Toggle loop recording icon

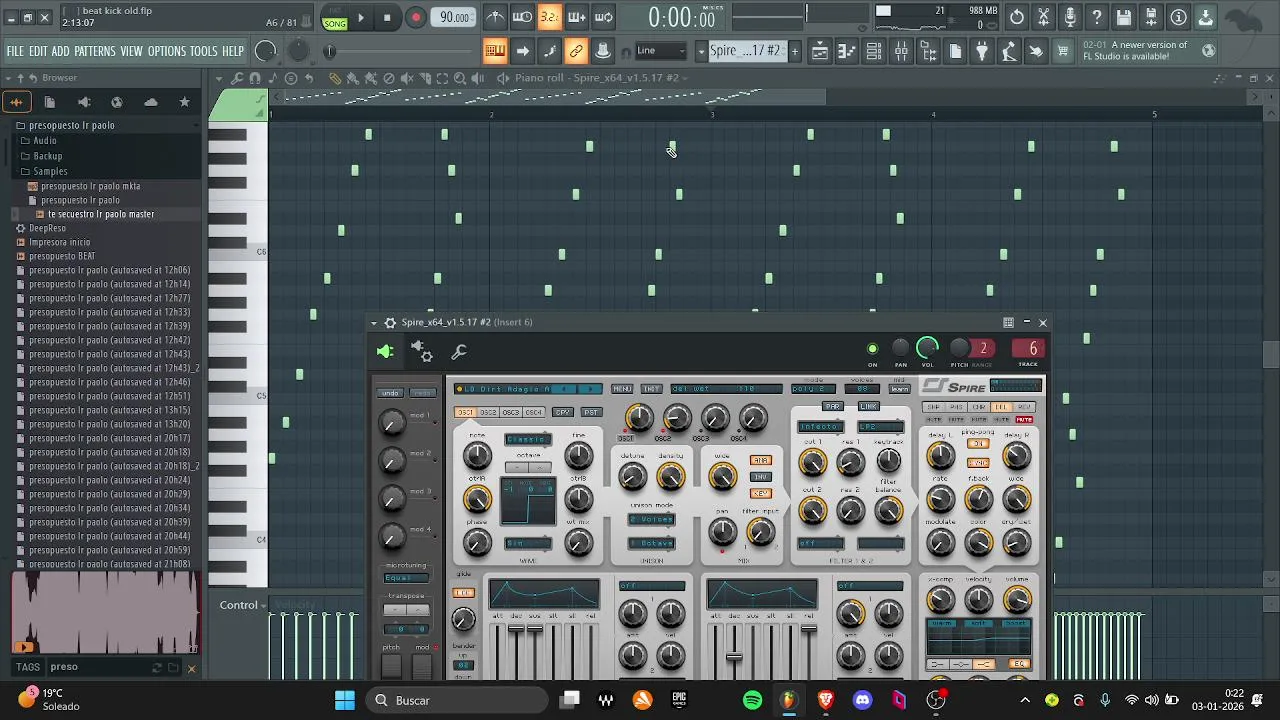point(603,17)
